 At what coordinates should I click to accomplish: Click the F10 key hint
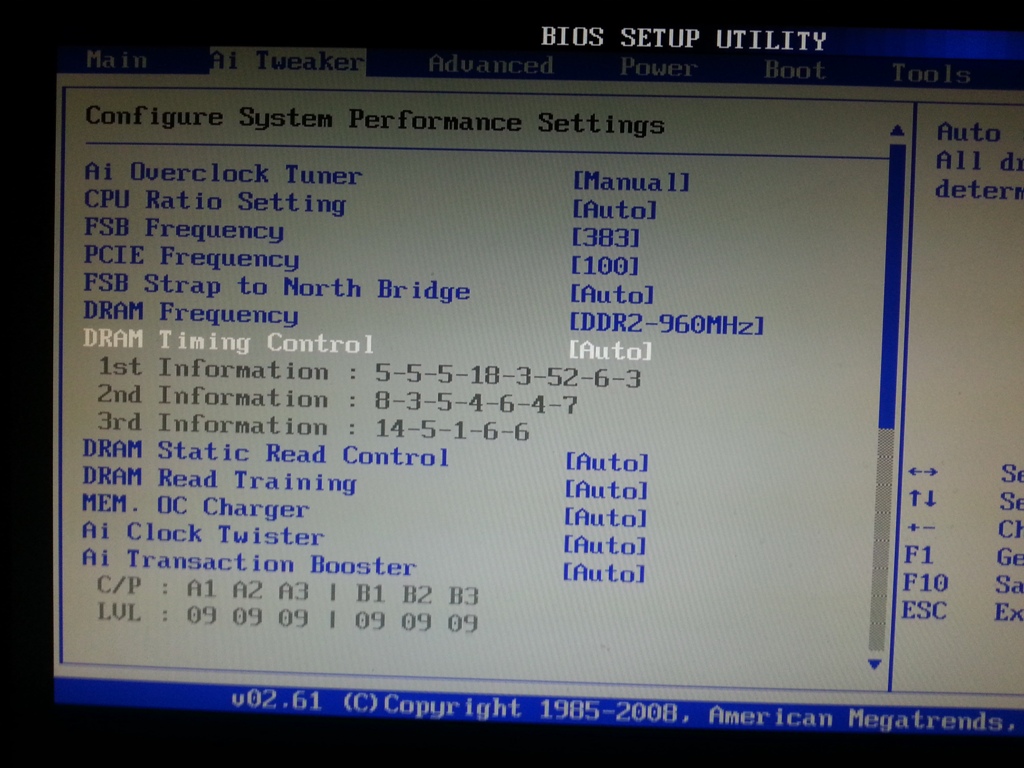click(x=925, y=583)
